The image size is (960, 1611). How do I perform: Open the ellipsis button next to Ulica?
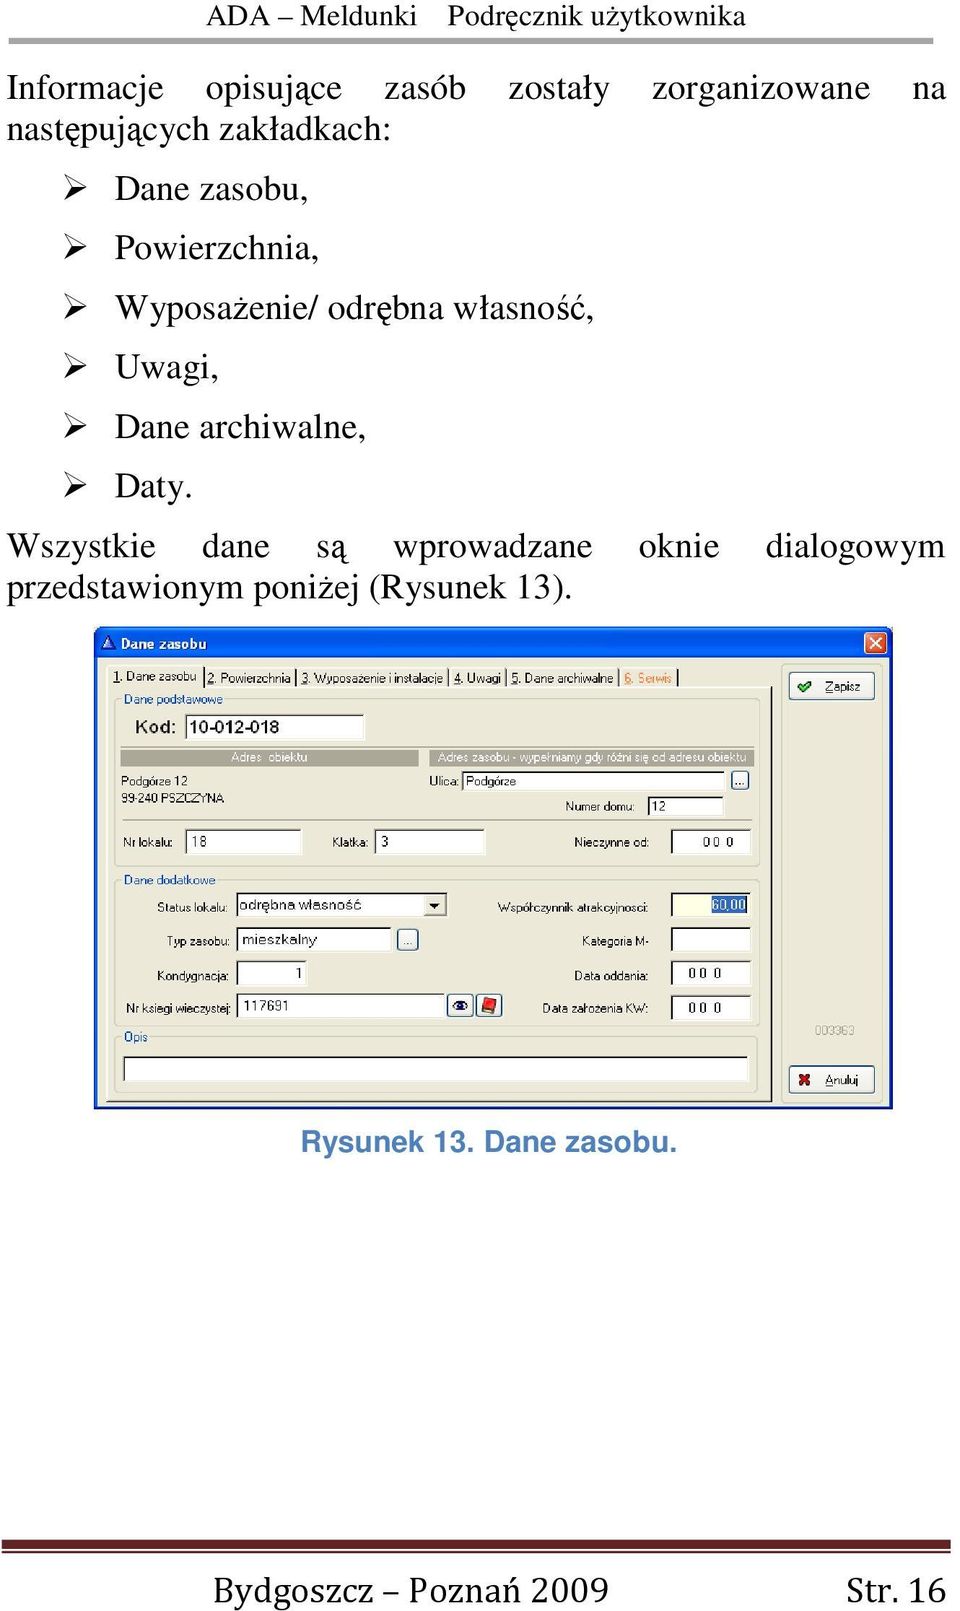(x=740, y=781)
